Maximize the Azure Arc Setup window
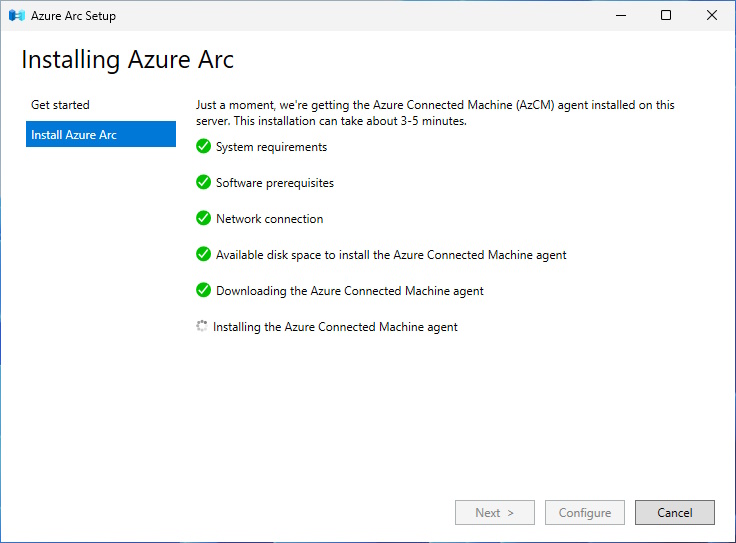 coord(666,15)
